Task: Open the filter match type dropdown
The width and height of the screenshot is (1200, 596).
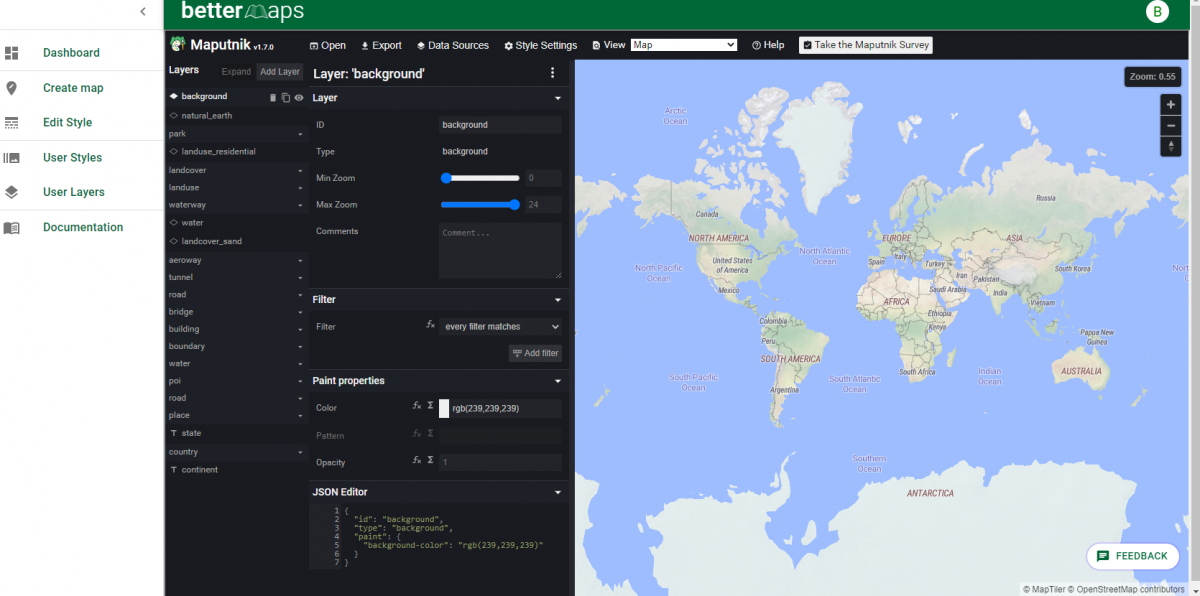Action: [501, 327]
